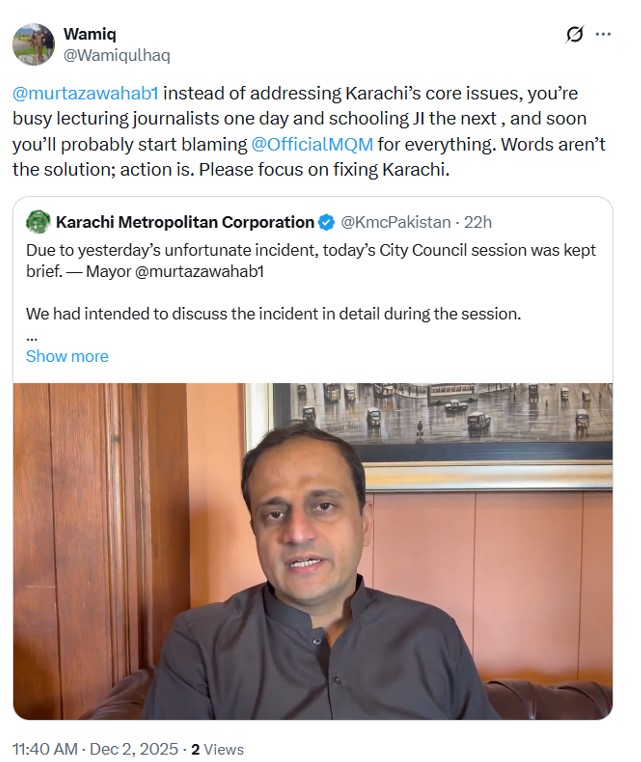Click the blue verified badge
Image resolution: width=641 pixels, height=762 pixels.
click(x=327, y=222)
